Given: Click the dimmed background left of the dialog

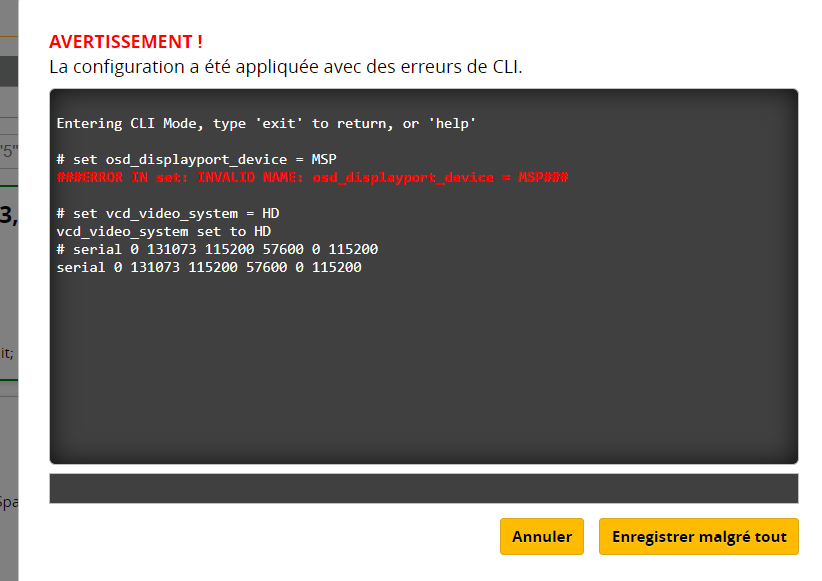Looking at the screenshot, I should coord(9,300).
